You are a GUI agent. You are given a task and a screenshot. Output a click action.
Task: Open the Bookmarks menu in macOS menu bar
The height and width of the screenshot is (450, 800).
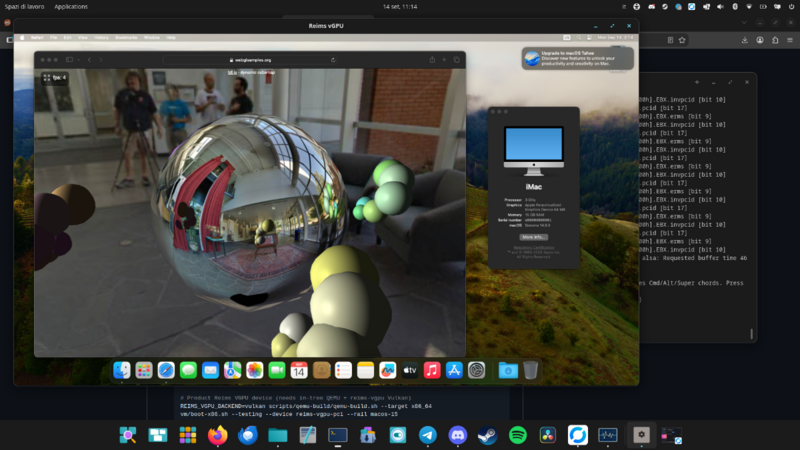point(126,38)
